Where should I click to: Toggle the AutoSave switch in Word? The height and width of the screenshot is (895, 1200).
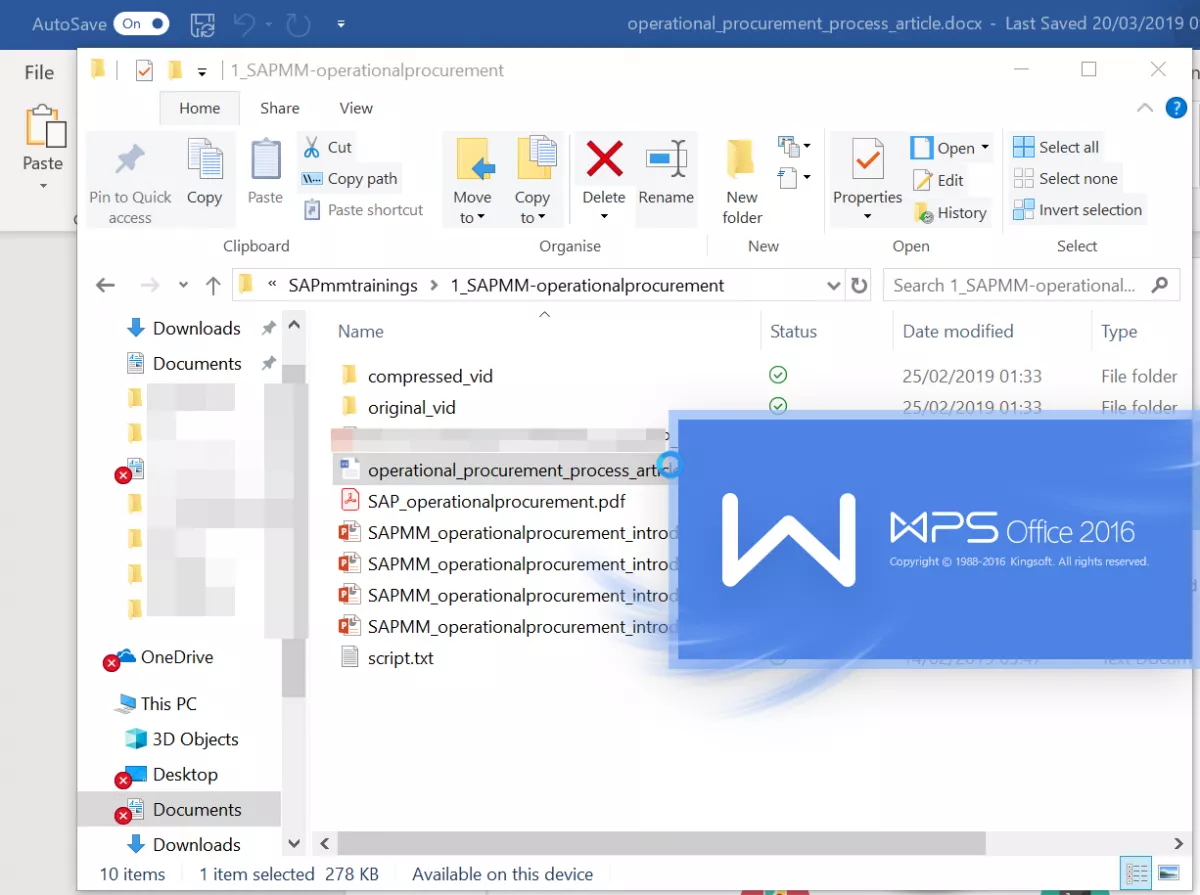point(141,23)
